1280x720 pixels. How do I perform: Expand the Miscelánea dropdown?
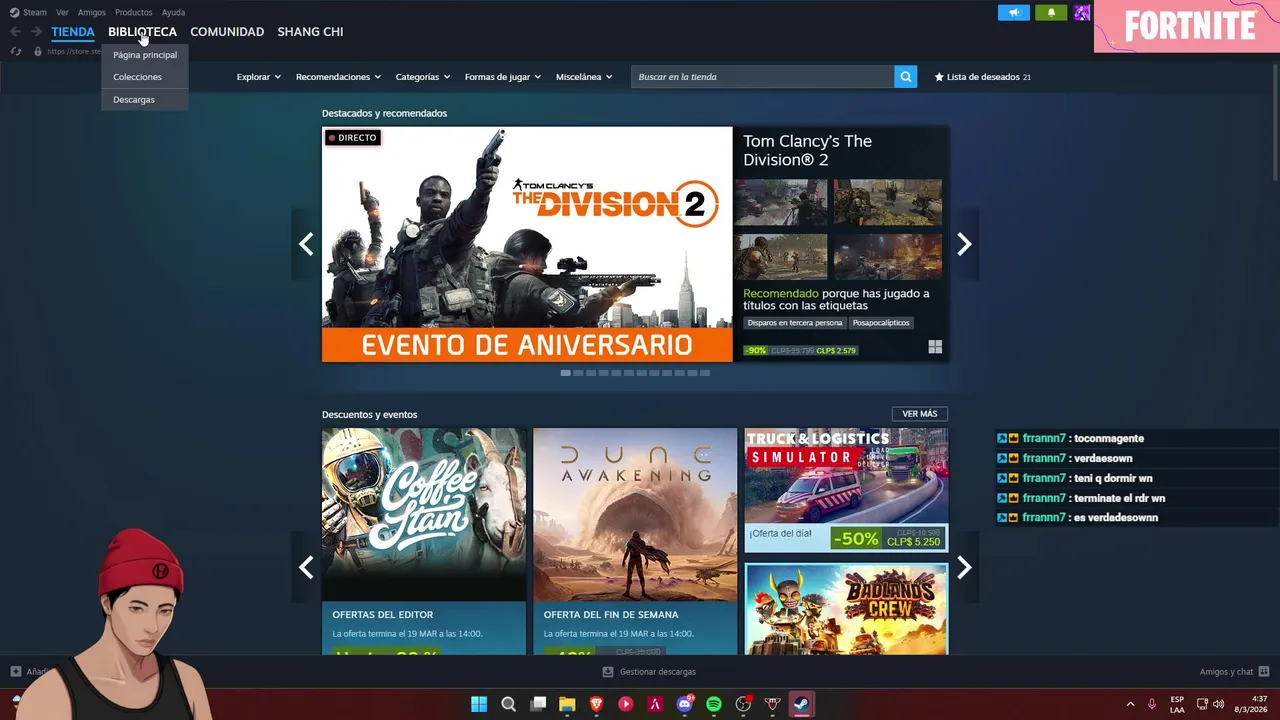(584, 77)
